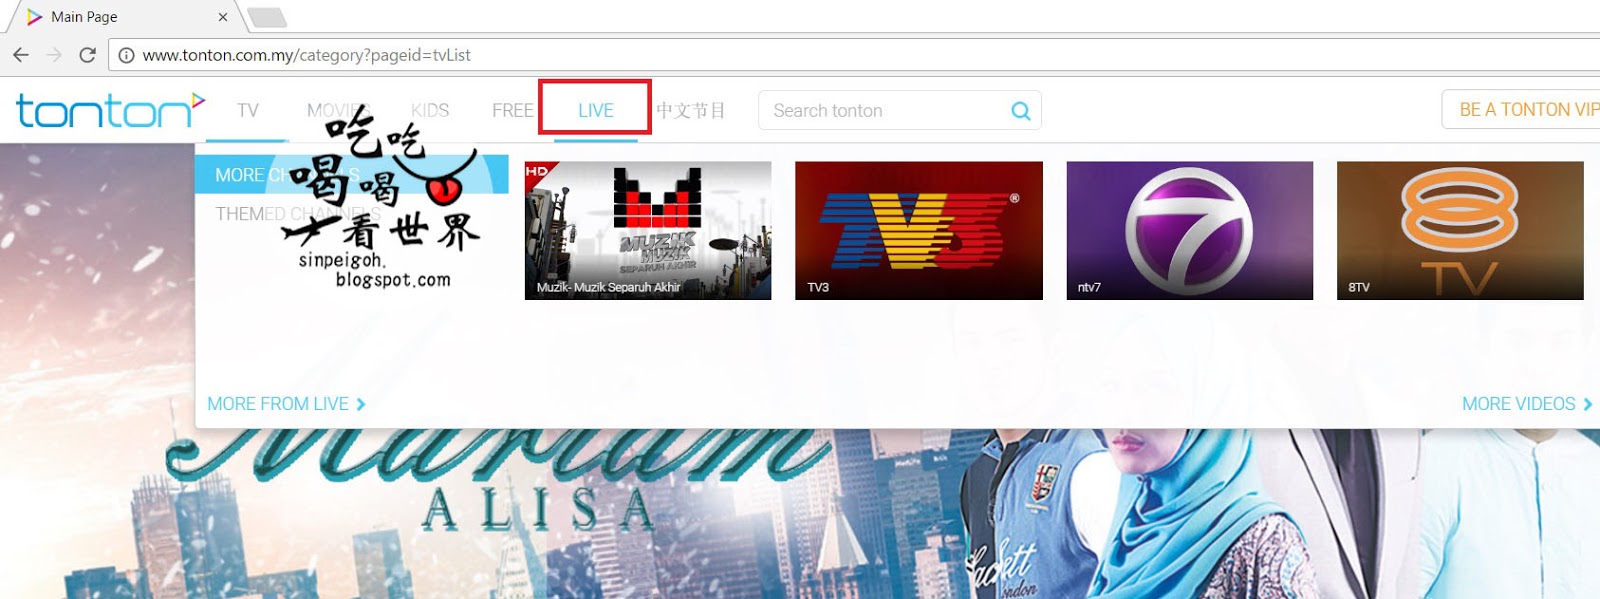Click the Search tonton field
Image resolution: width=1600 pixels, height=599 pixels.
click(x=900, y=110)
